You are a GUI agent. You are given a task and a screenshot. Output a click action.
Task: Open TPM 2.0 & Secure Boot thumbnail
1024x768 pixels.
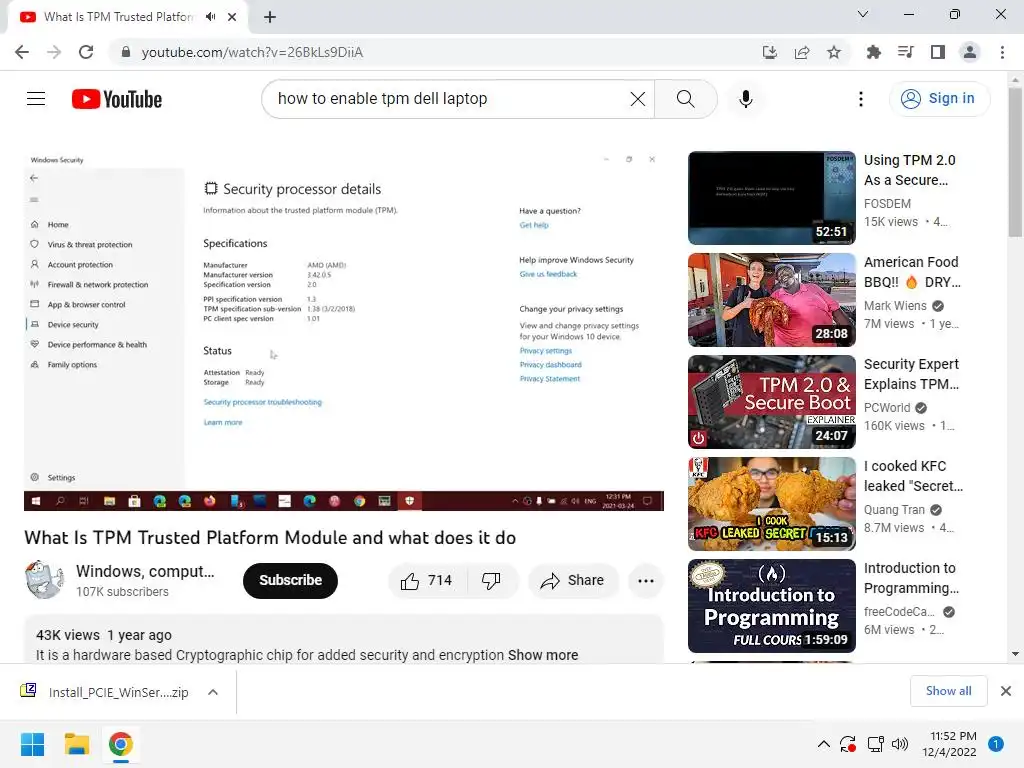tap(772, 402)
